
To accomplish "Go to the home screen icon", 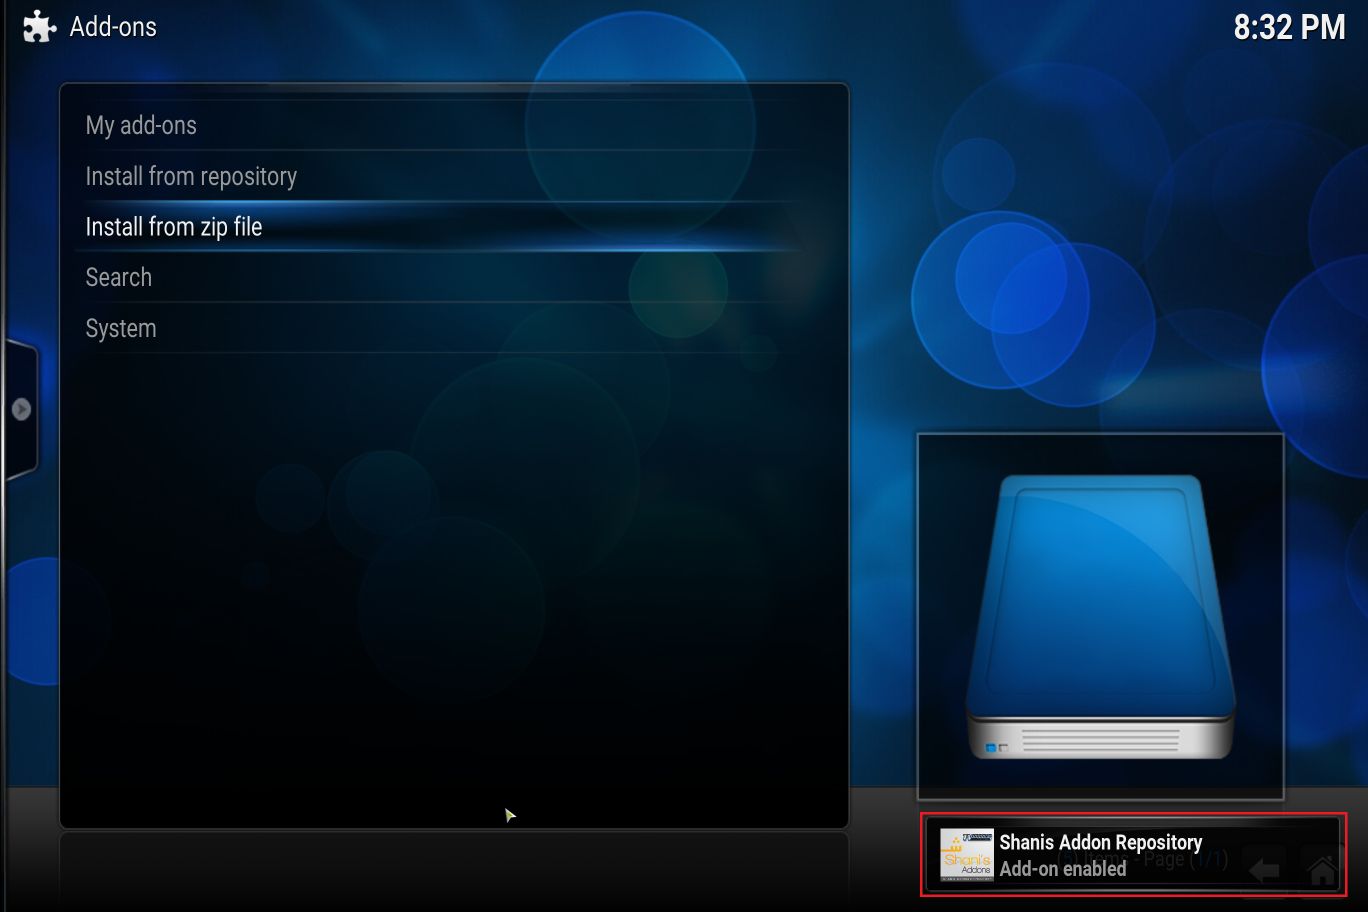I will (x=1321, y=870).
